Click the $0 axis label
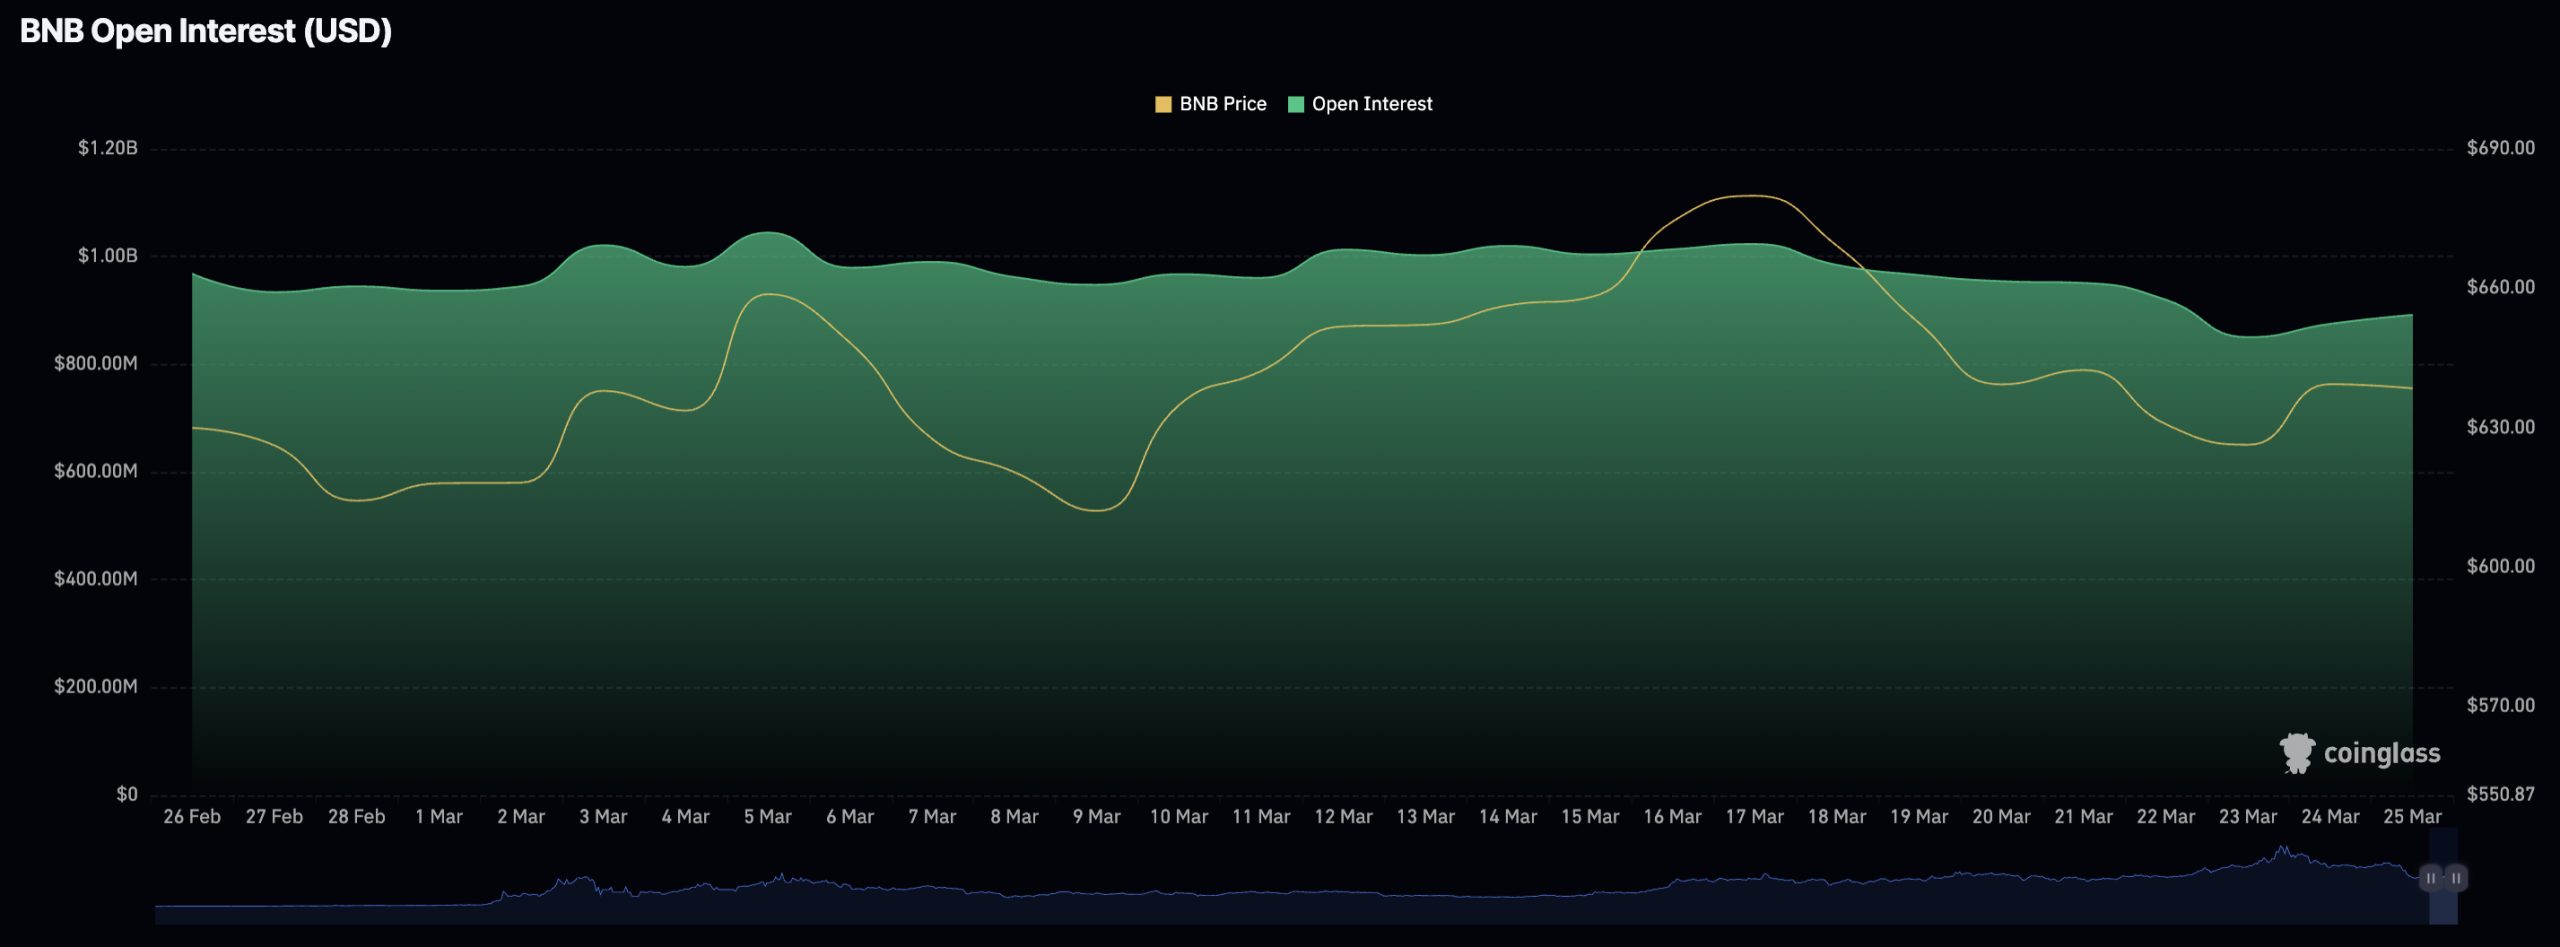The height and width of the screenshot is (947, 2560). click(126, 791)
